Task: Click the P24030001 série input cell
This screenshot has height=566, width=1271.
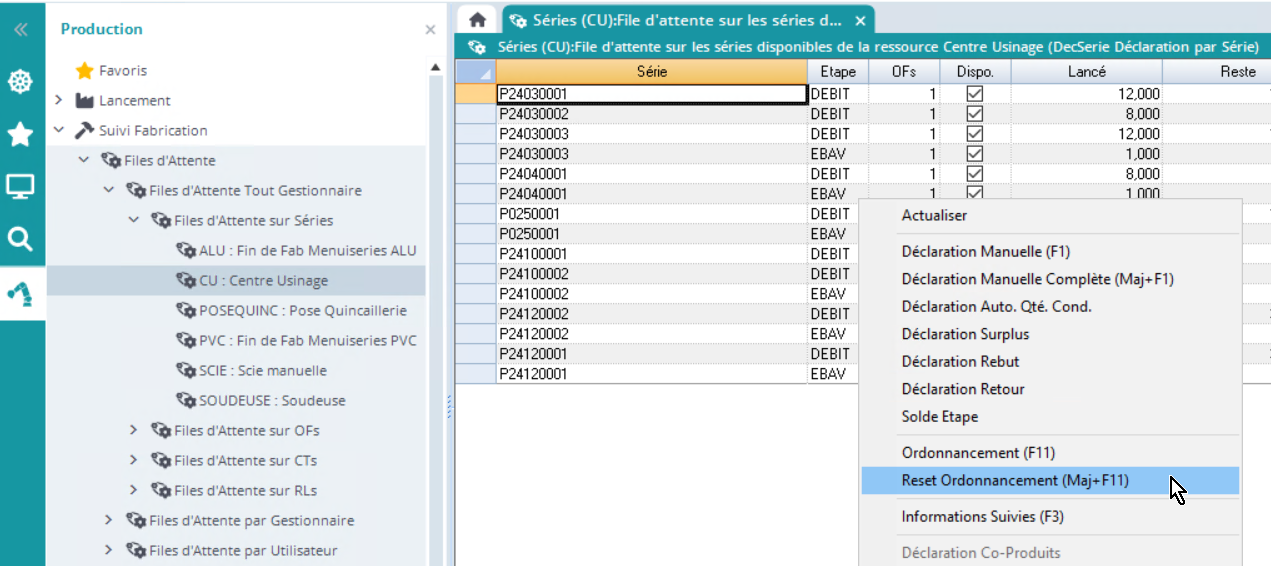Action: tap(651, 94)
